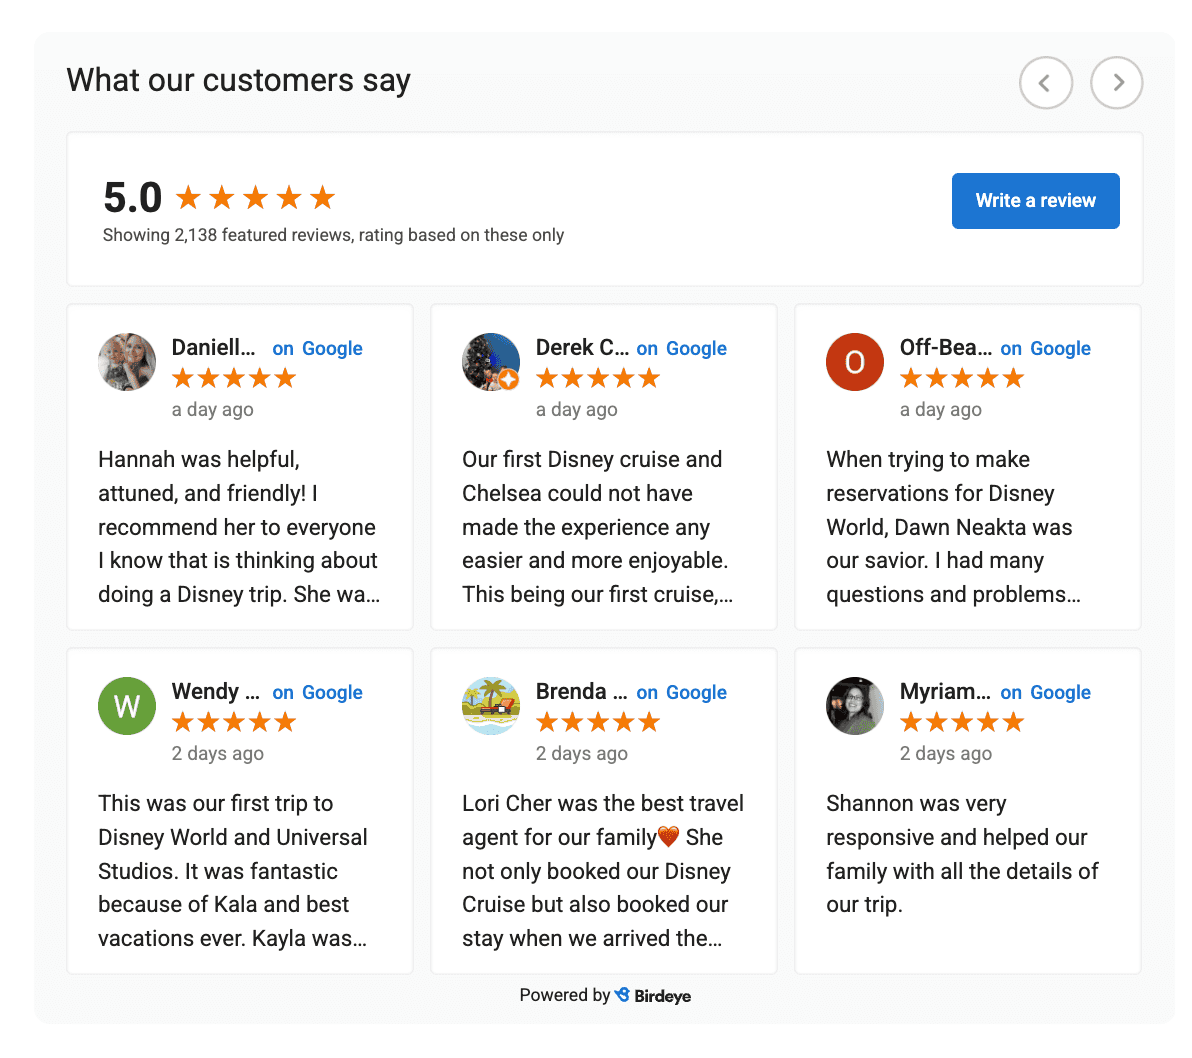Click Derek C's profile picture
Image resolution: width=1192 pixels, height=1058 pixels.
click(x=491, y=362)
